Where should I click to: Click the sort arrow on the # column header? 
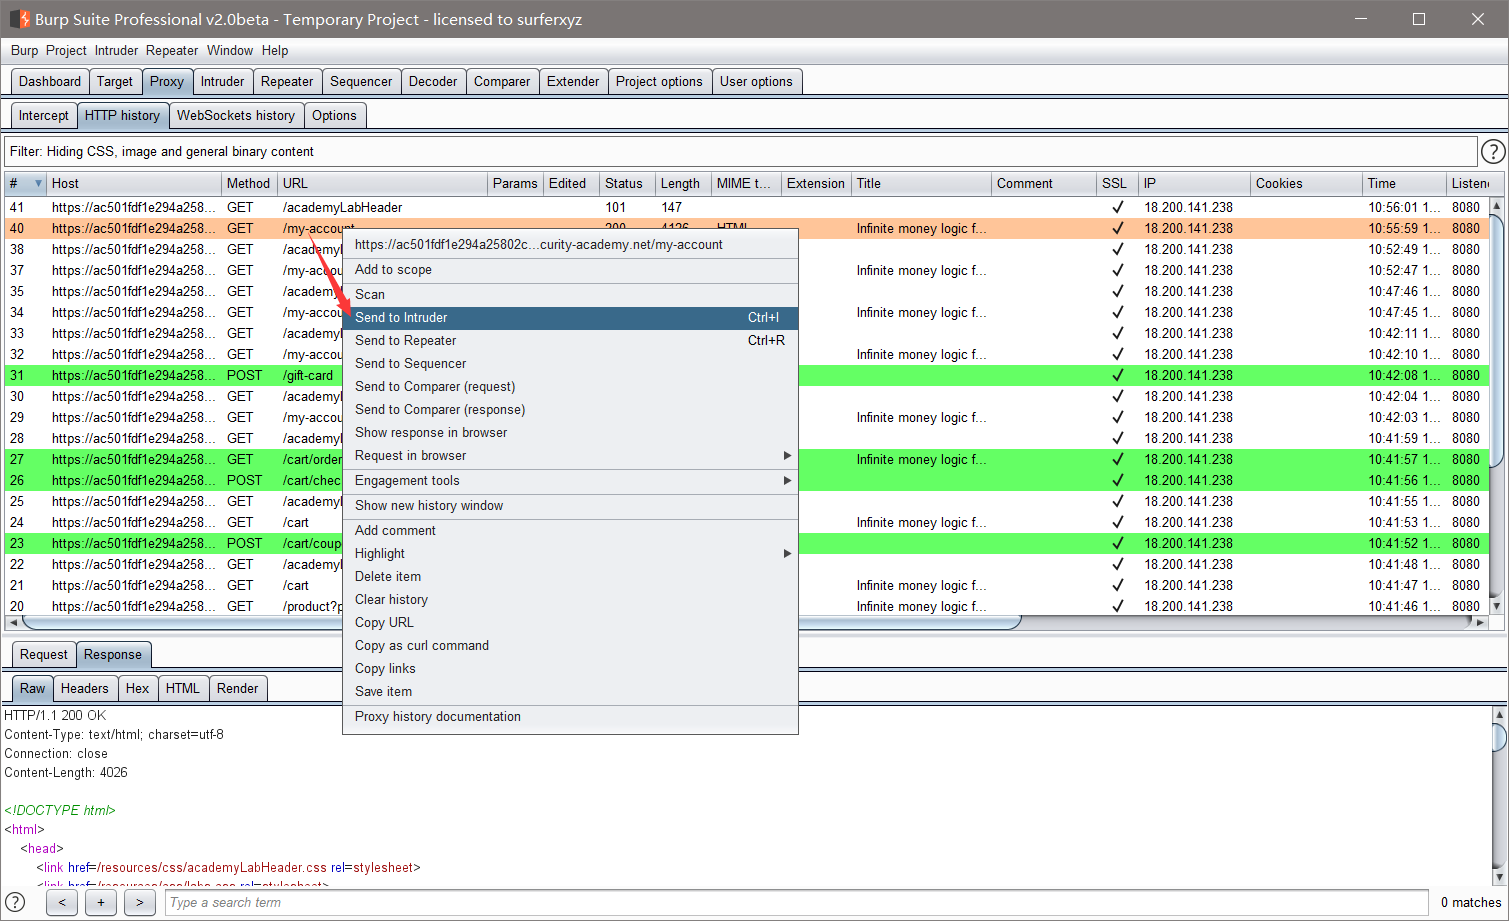point(36,183)
